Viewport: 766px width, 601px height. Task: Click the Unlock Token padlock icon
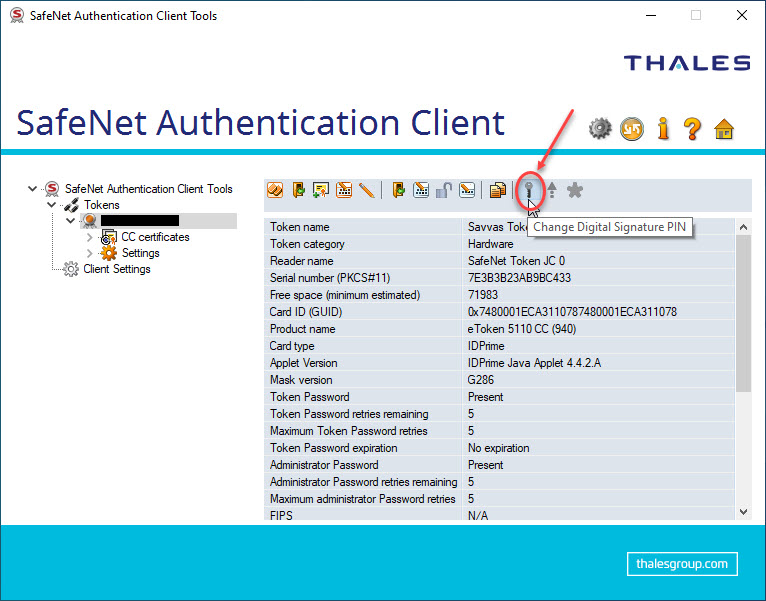[445, 190]
